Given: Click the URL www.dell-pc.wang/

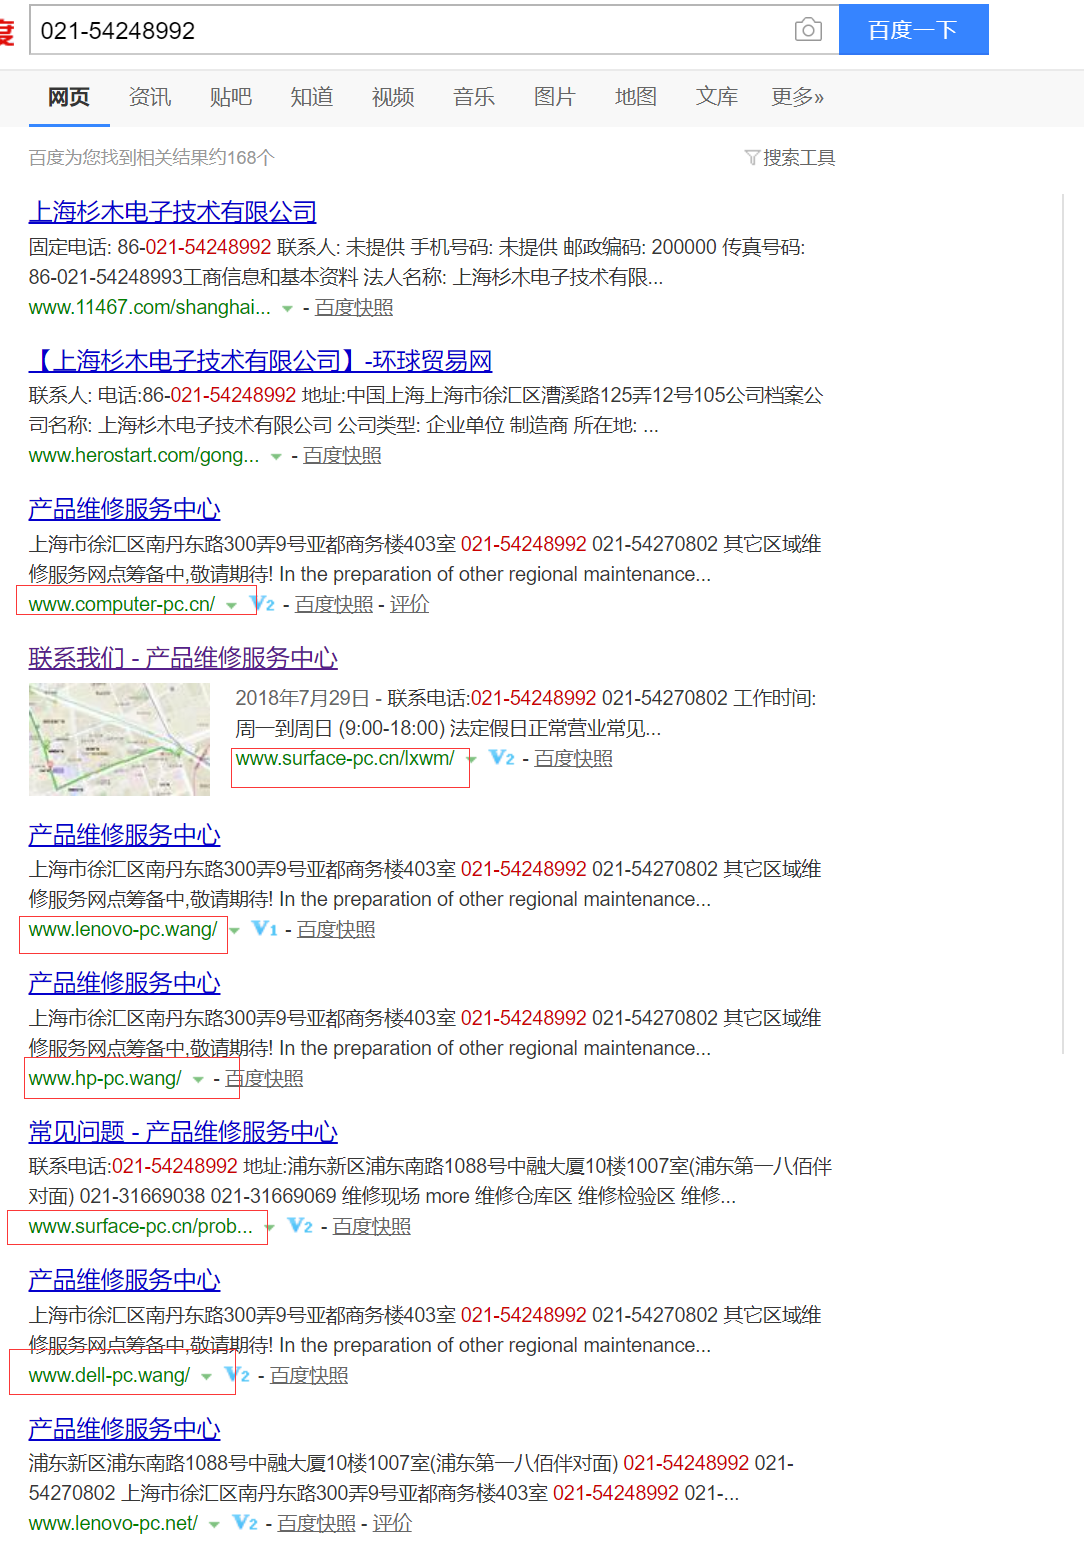Looking at the screenshot, I should (109, 1376).
